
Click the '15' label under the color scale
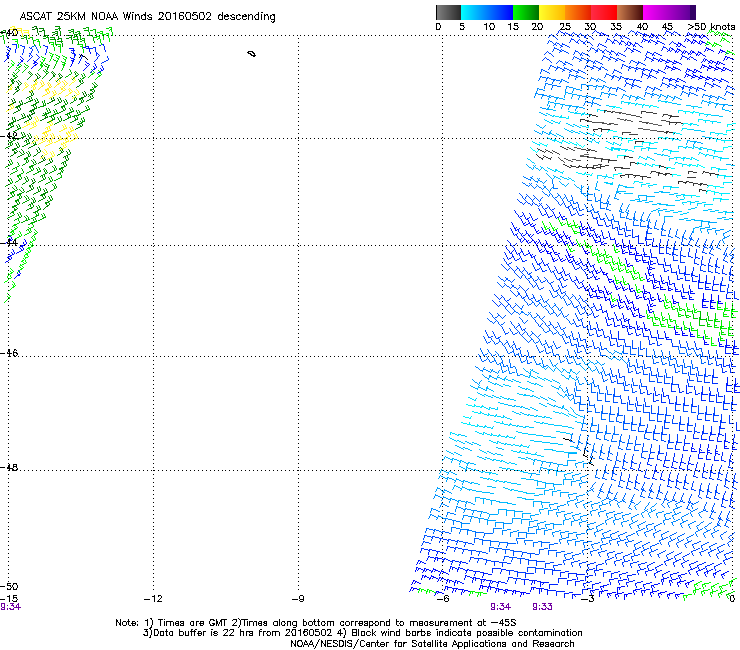click(x=513, y=27)
